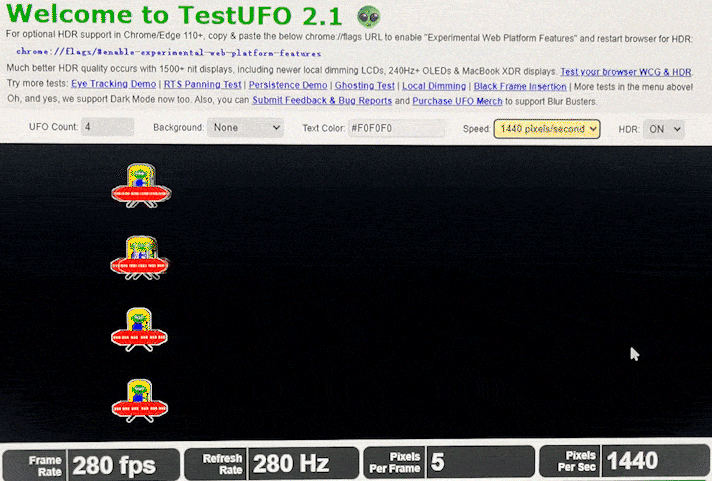Open Test your browser WCG & HDR link
The height and width of the screenshot is (481, 712).
click(626, 72)
